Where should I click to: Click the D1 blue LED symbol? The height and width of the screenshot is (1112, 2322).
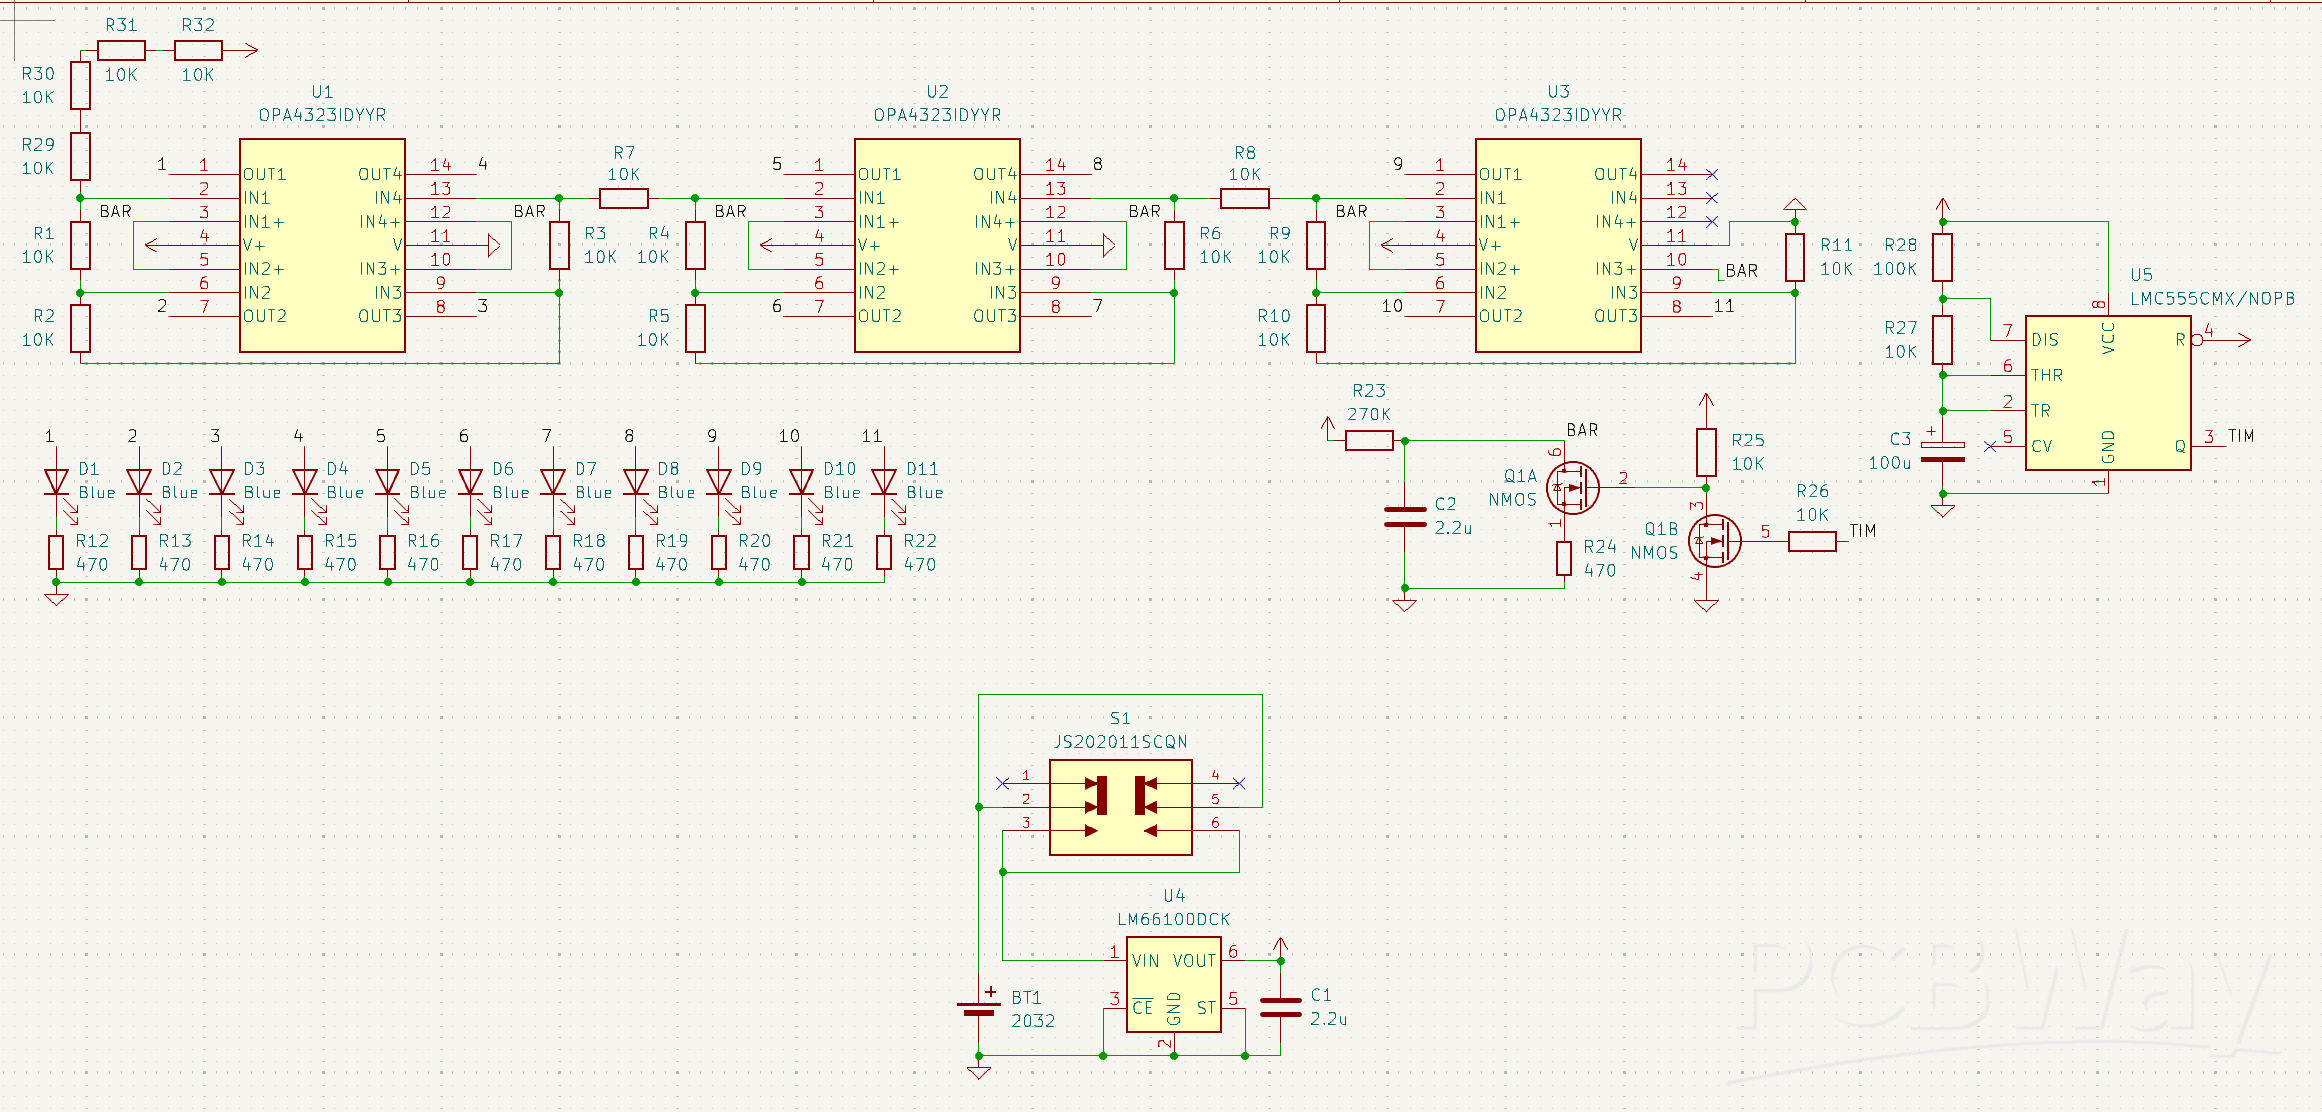point(56,482)
